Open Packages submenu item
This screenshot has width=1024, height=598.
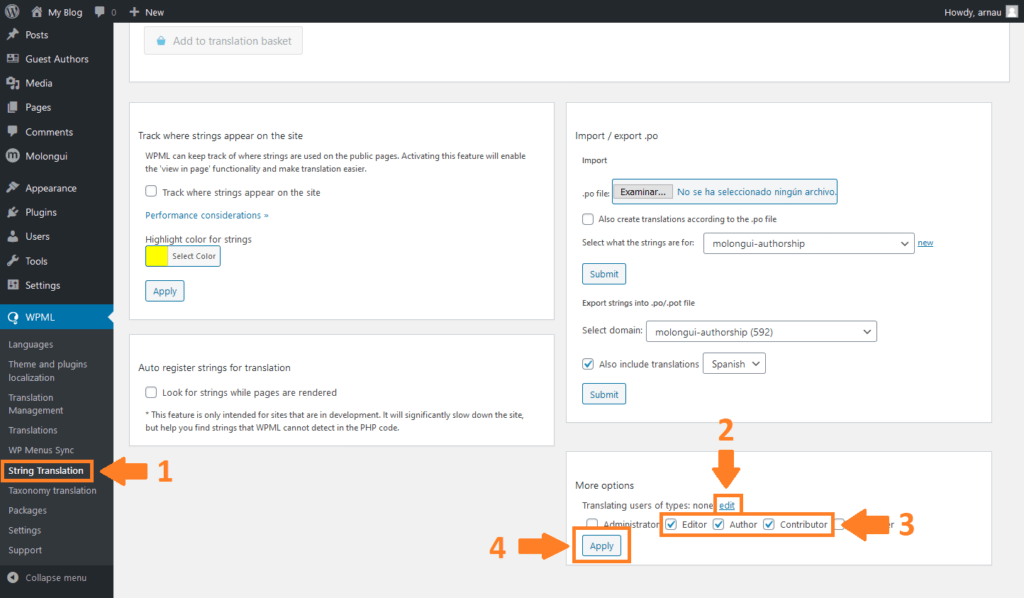pos(27,511)
